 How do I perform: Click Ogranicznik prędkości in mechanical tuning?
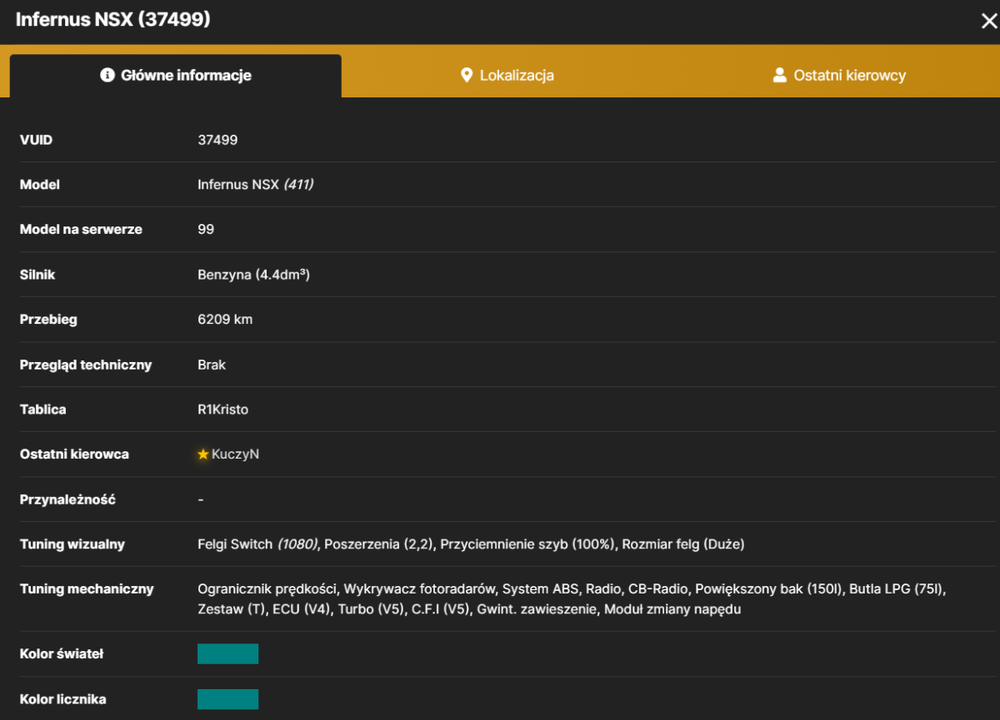[x=267, y=589]
